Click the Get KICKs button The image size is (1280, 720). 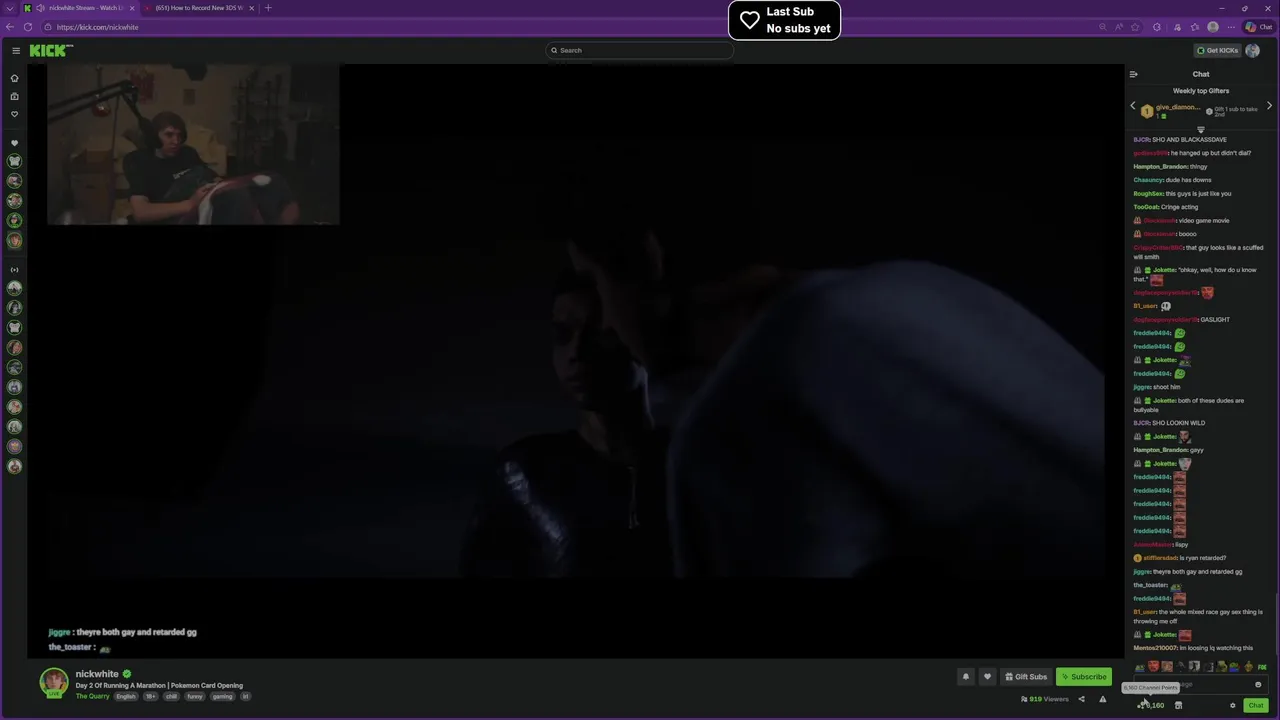coord(1217,50)
